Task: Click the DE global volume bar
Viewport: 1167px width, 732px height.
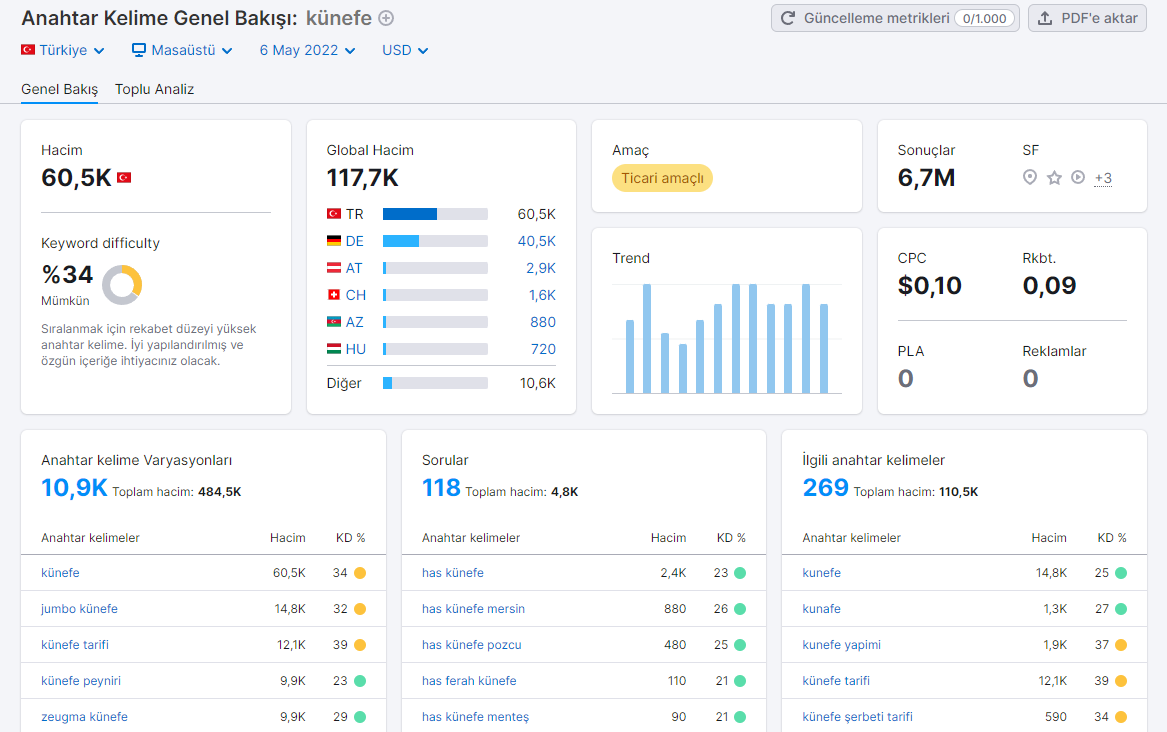Action: click(435, 241)
